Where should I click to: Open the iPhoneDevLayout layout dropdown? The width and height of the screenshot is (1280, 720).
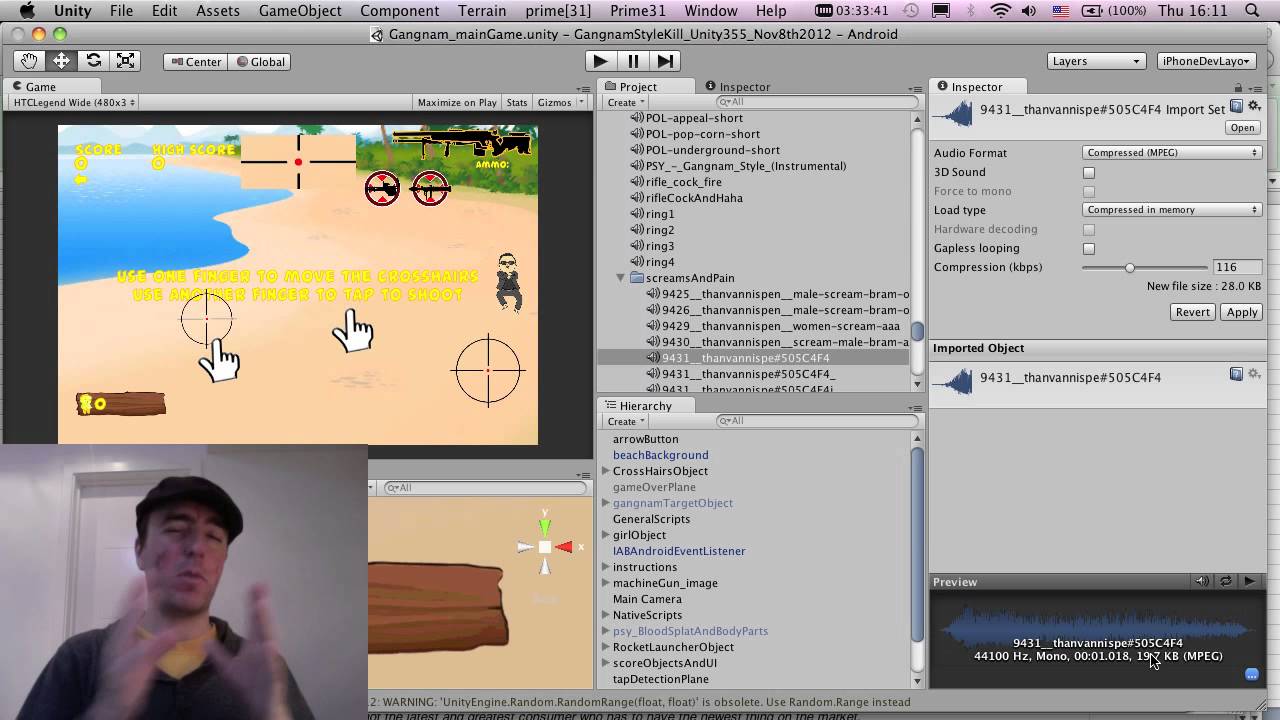[x=1207, y=61]
